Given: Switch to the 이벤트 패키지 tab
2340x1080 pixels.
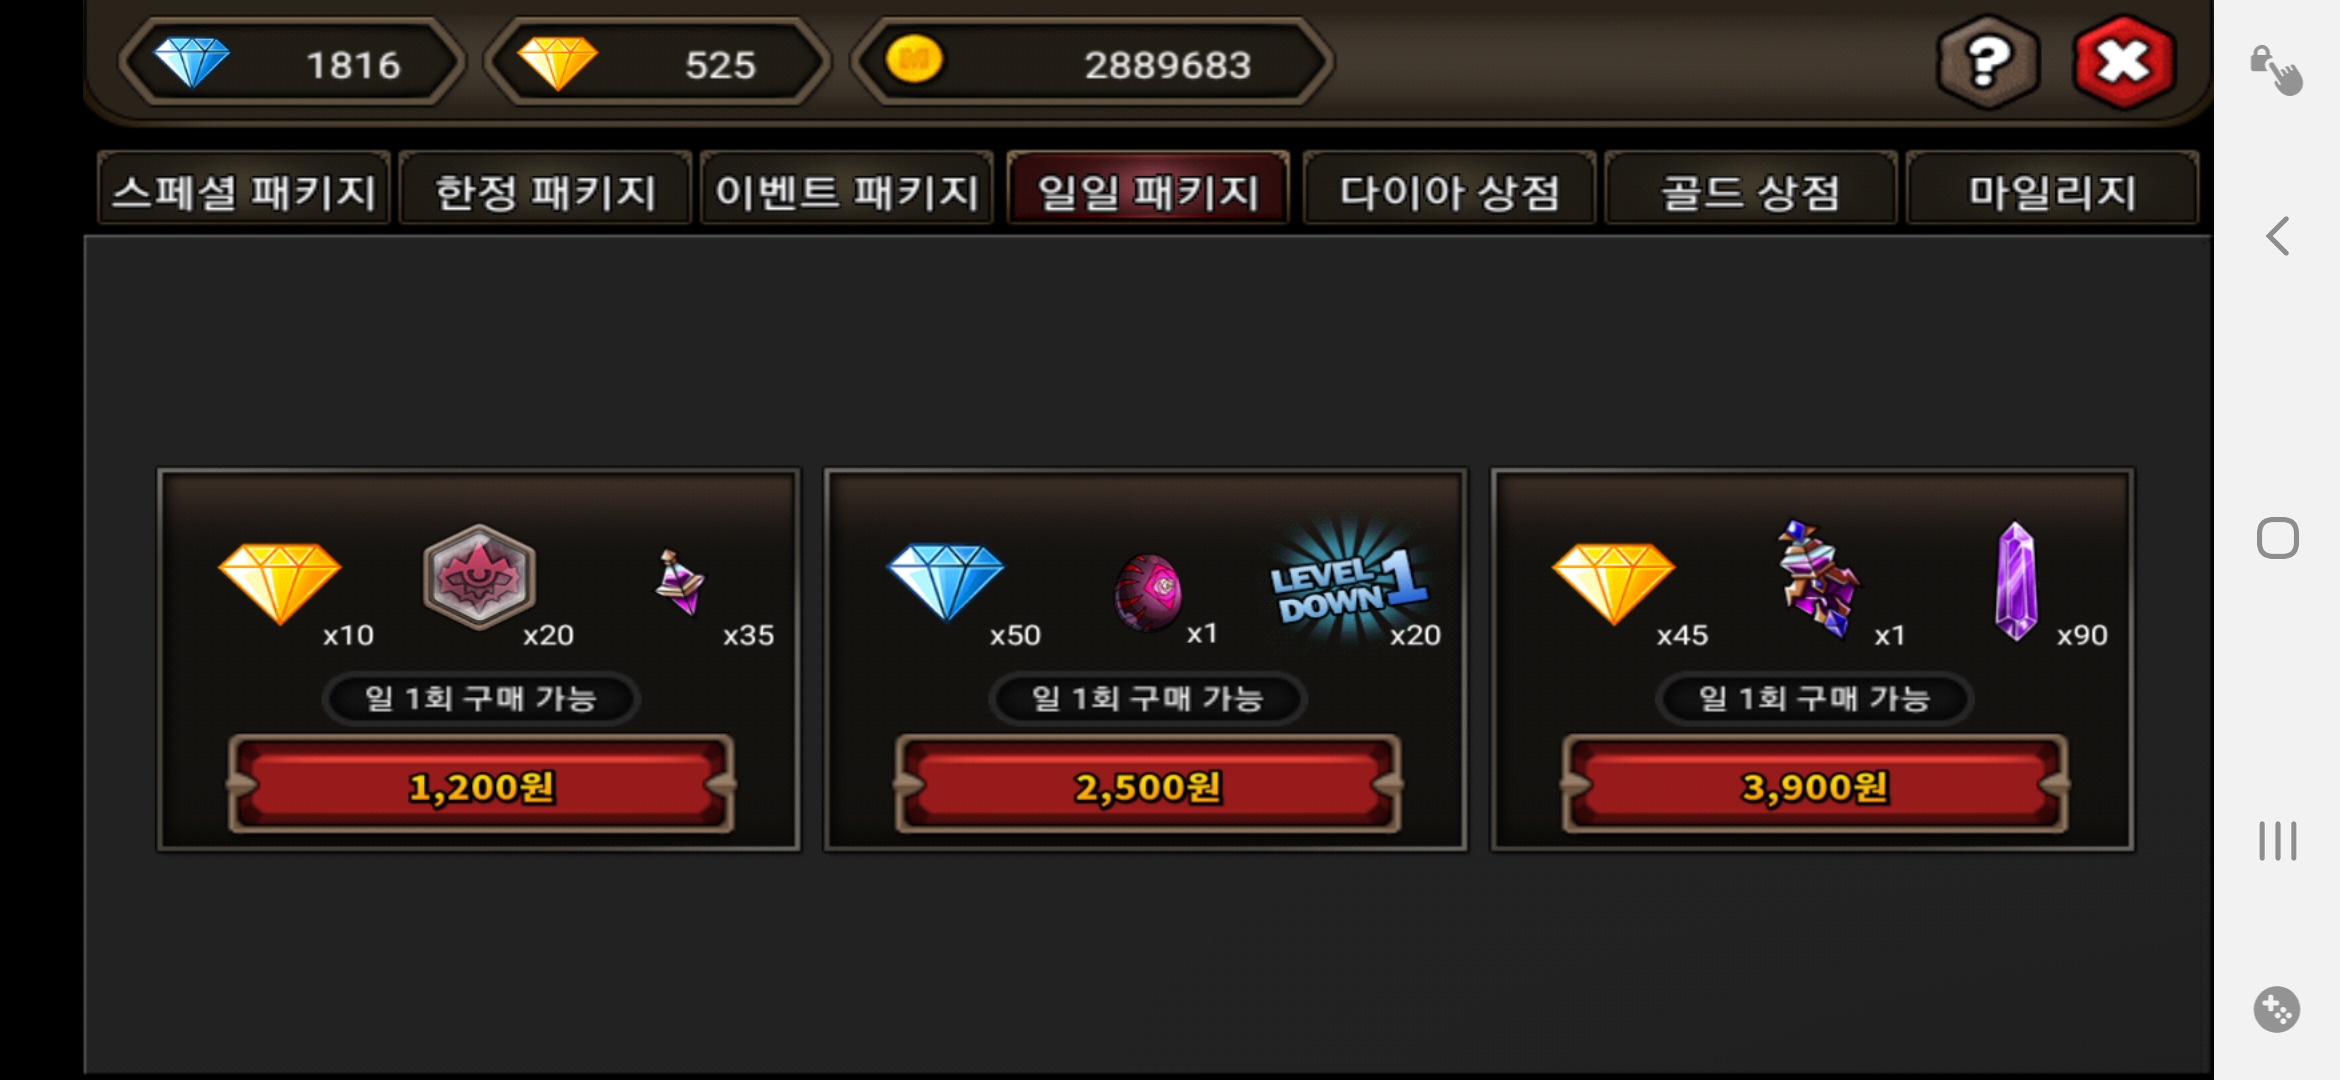Looking at the screenshot, I should 847,190.
